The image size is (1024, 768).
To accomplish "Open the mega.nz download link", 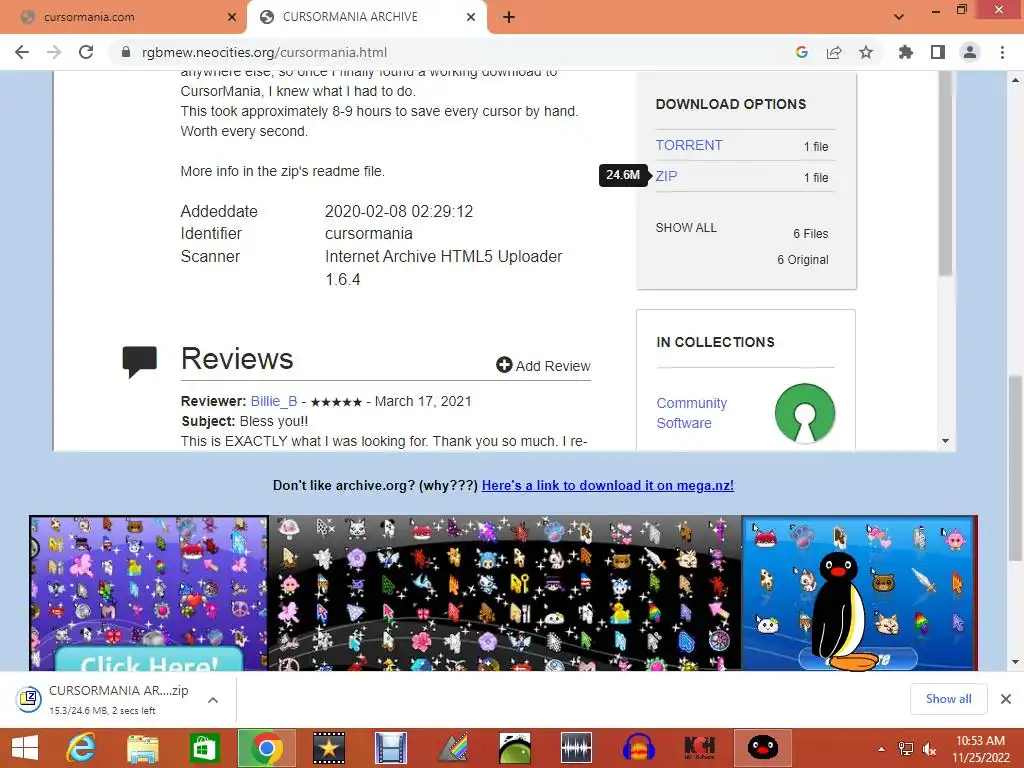I will pos(607,485).
